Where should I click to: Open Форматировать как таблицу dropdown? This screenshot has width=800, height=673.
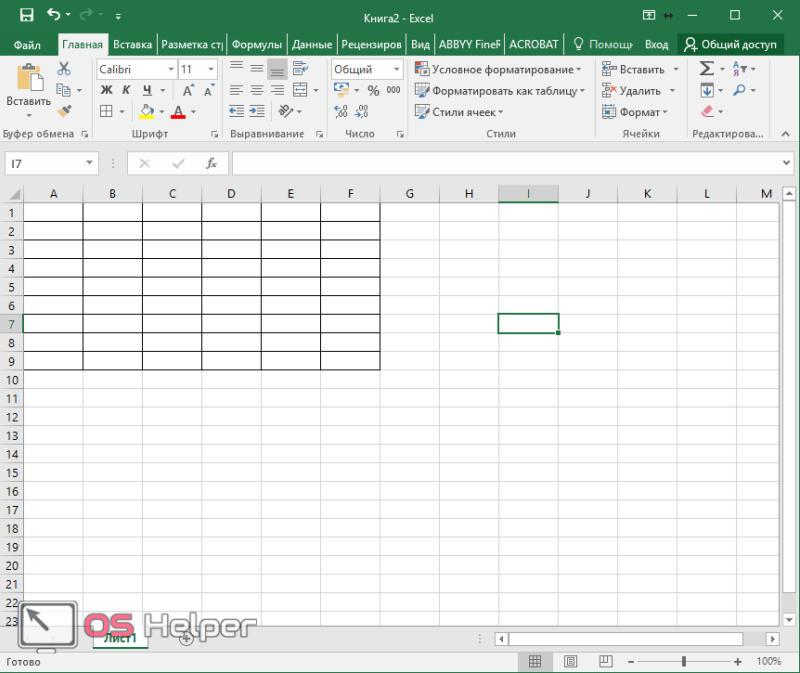click(x=499, y=90)
